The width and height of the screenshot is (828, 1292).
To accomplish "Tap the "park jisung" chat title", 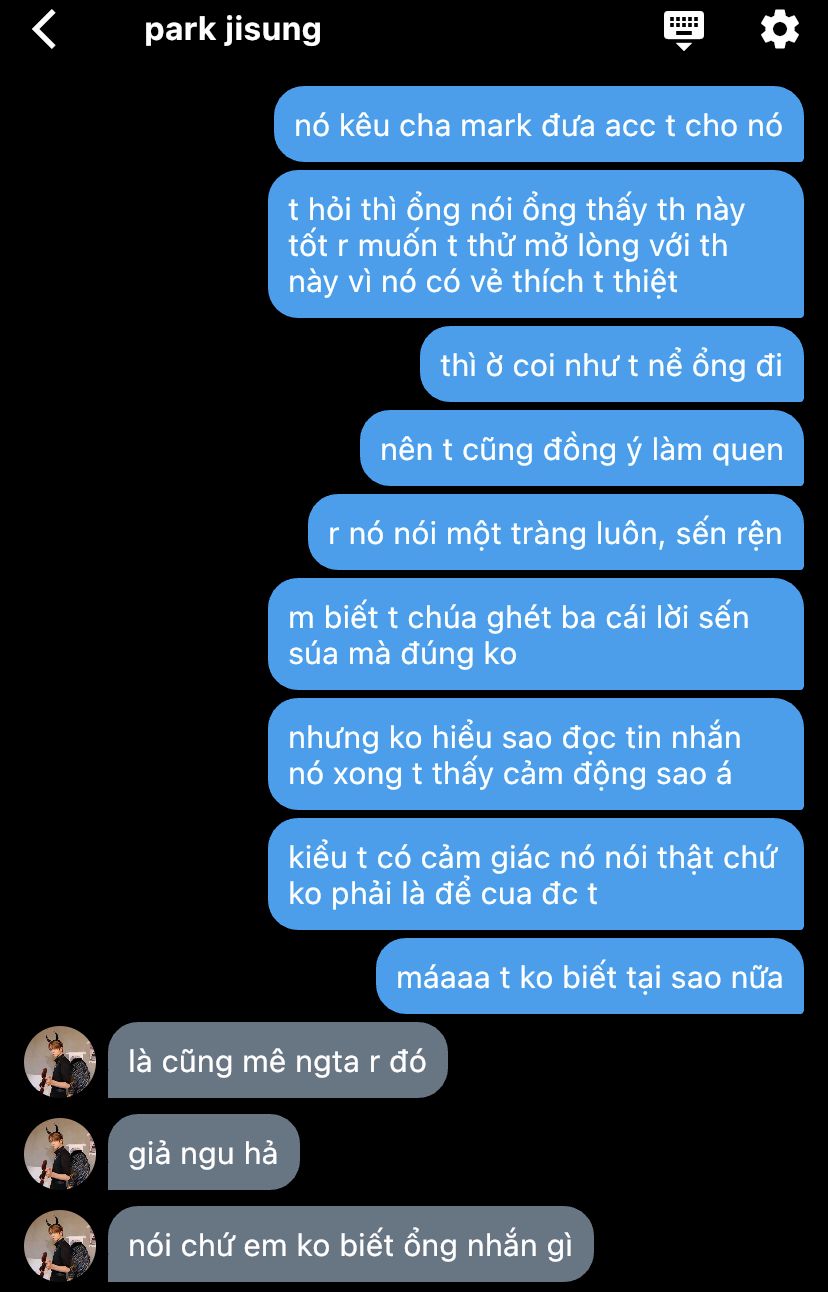I will click(233, 30).
